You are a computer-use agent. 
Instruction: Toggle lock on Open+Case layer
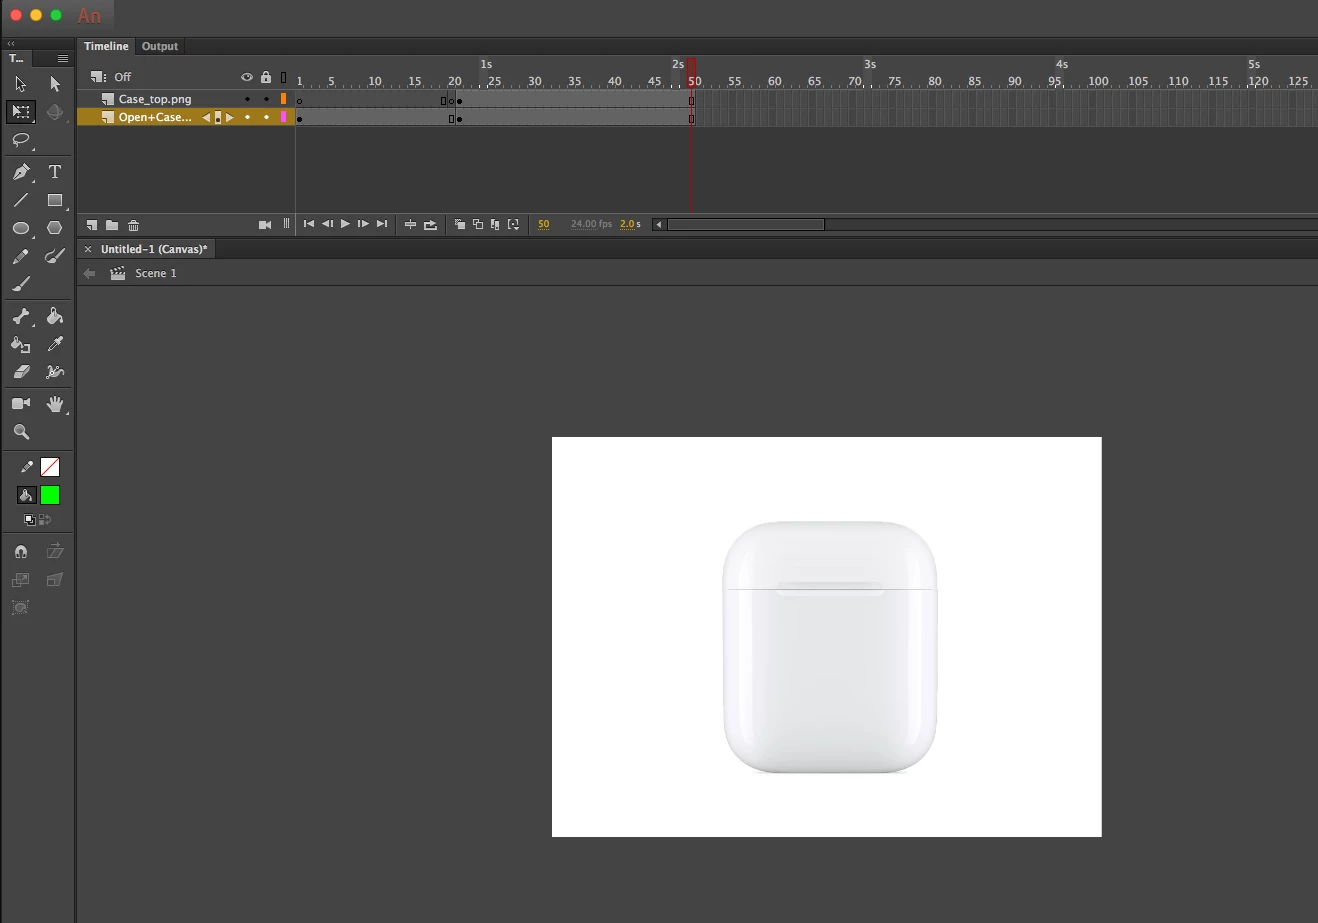pos(266,118)
